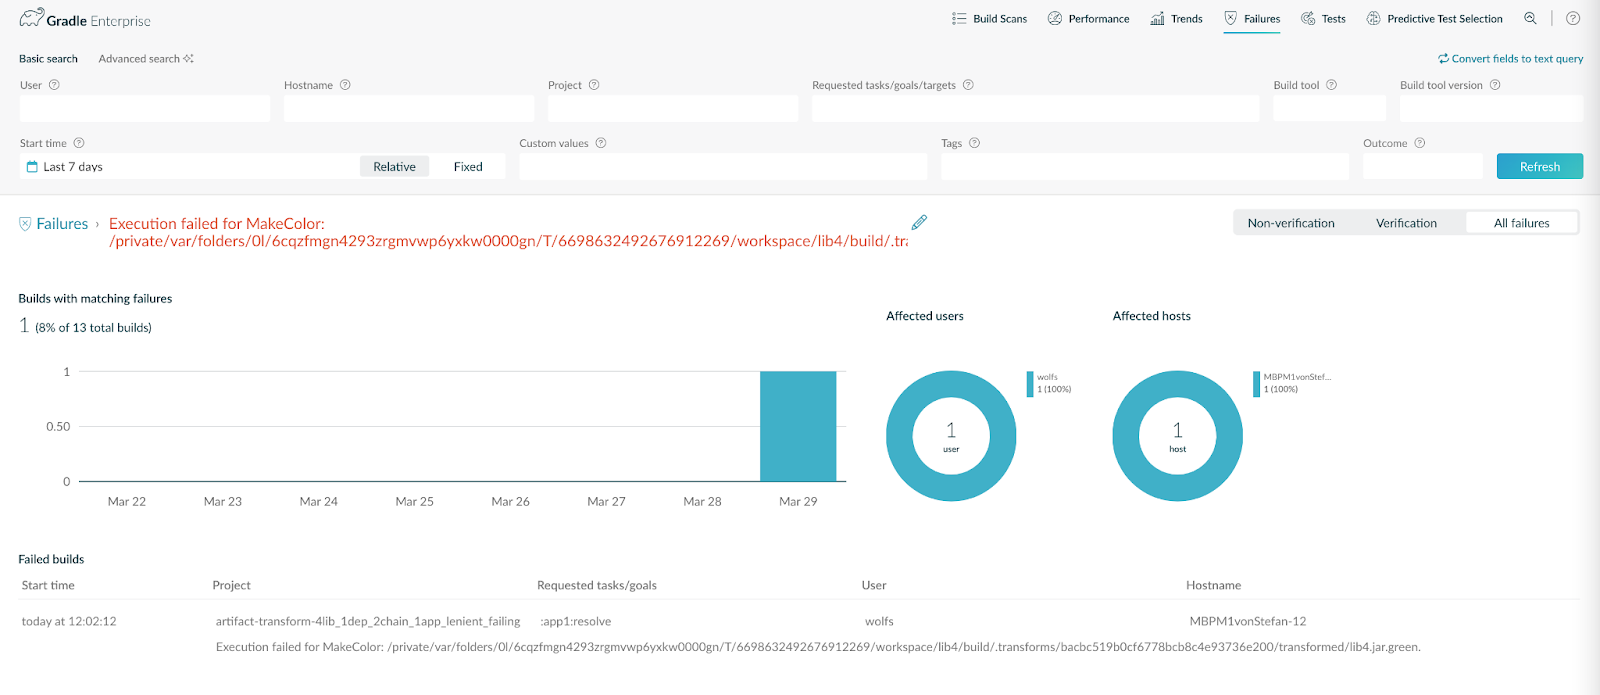Click the pencil edit icon beside failure title
Viewport: 1600px width, 695px height.
[x=919, y=222]
